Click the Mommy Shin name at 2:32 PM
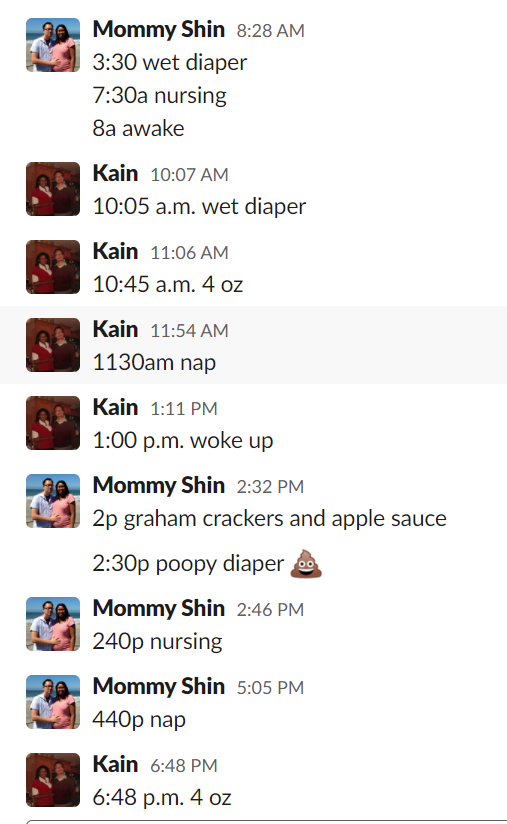The image size is (507, 824). click(x=159, y=485)
